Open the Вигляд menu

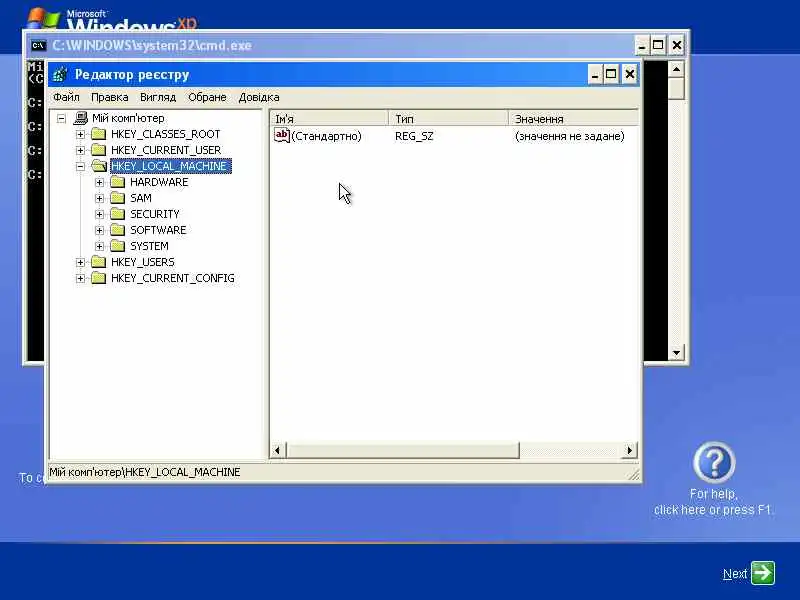[158, 97]
